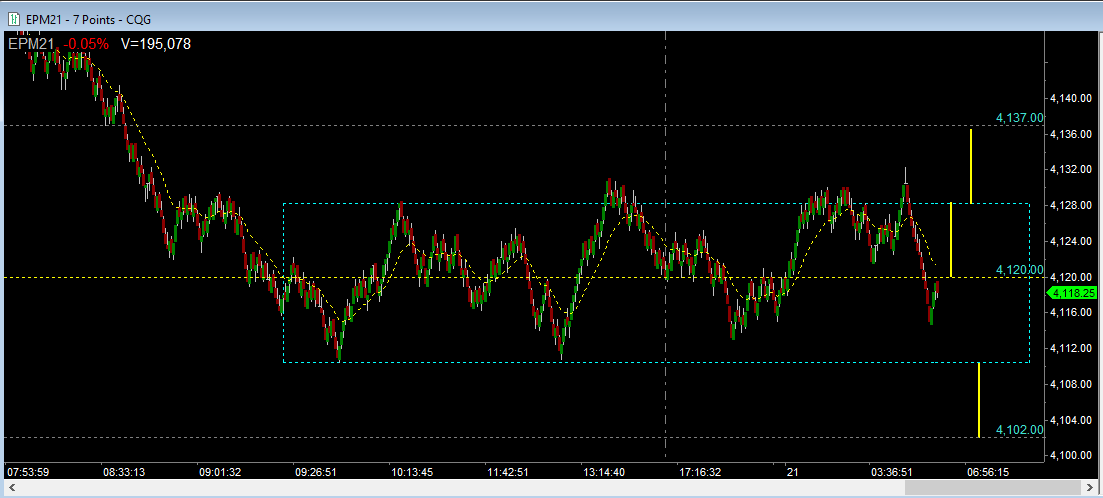Screen dimensions: 1103x498
Task: Click the horizontal scrollbar right arrow
Action: click(x=1092, y=487)
